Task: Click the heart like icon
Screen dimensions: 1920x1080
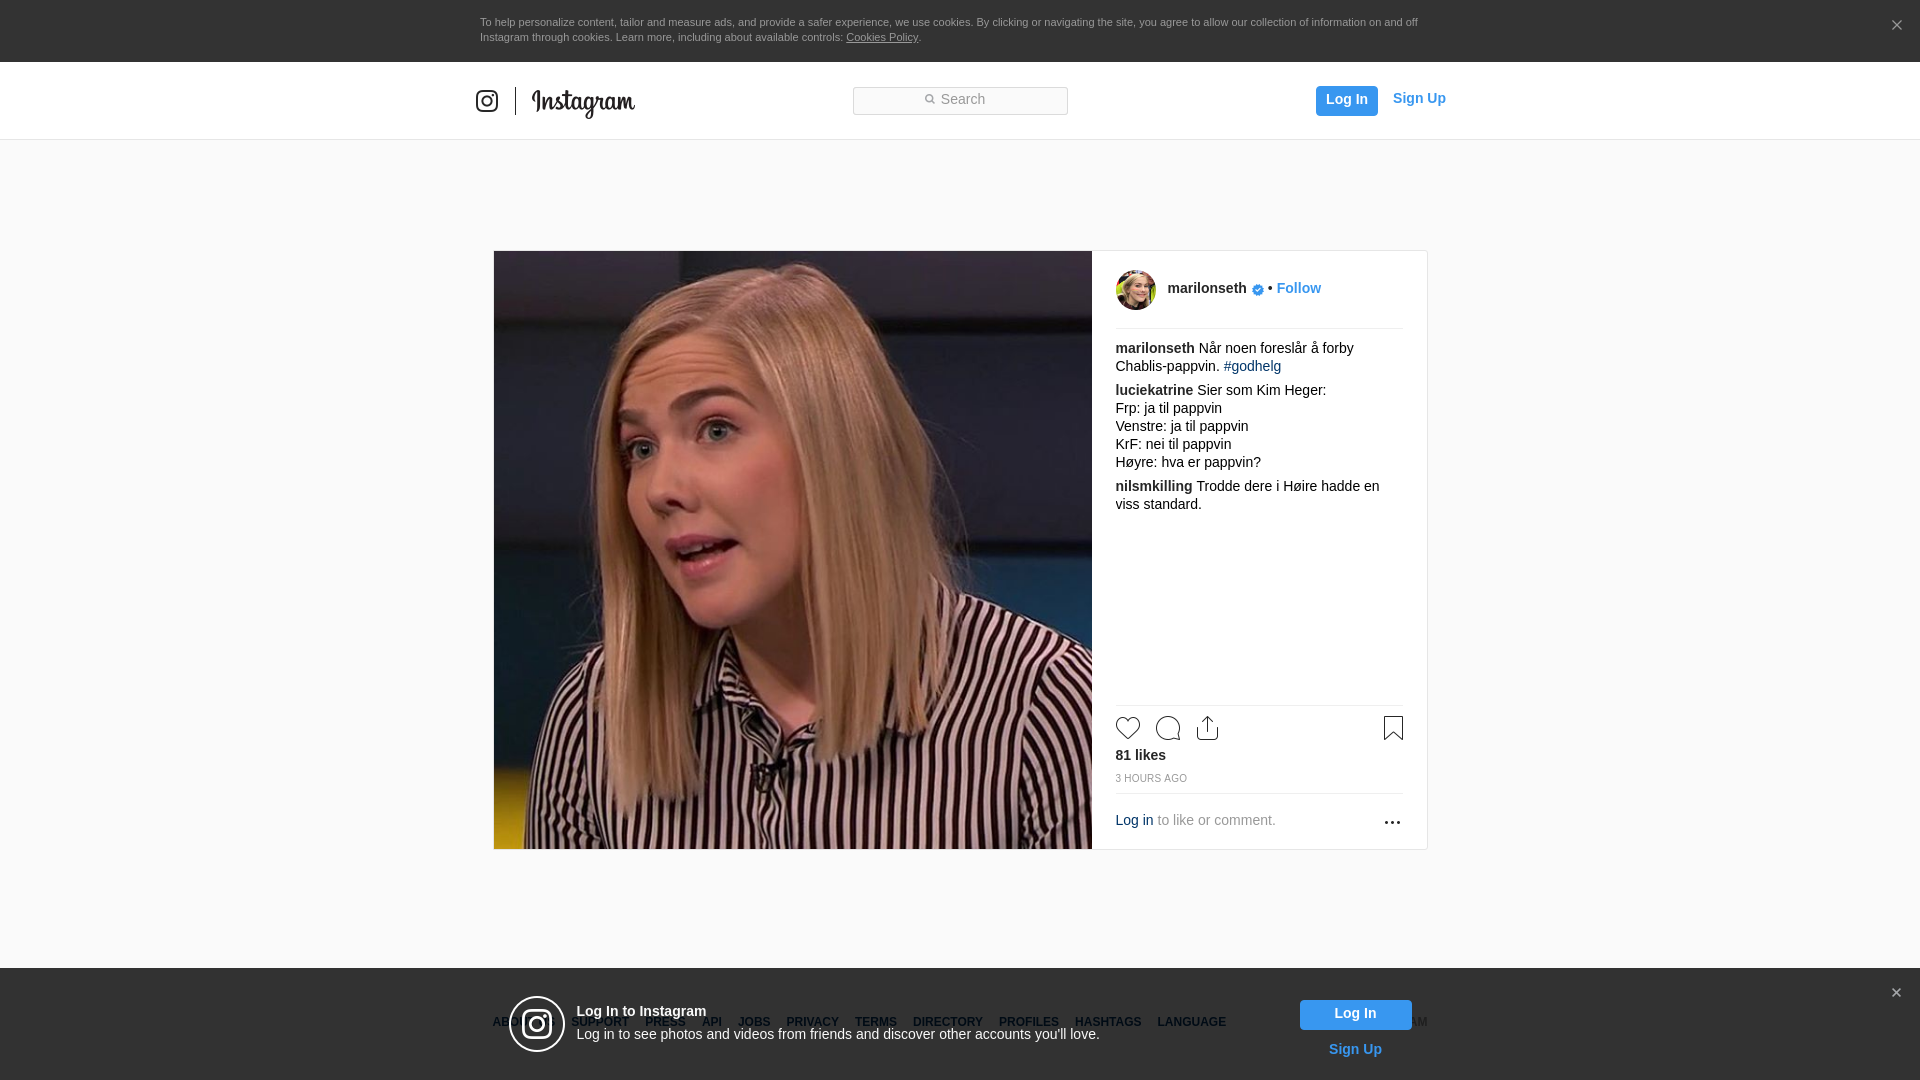Action: click(x=1127, y=728)
